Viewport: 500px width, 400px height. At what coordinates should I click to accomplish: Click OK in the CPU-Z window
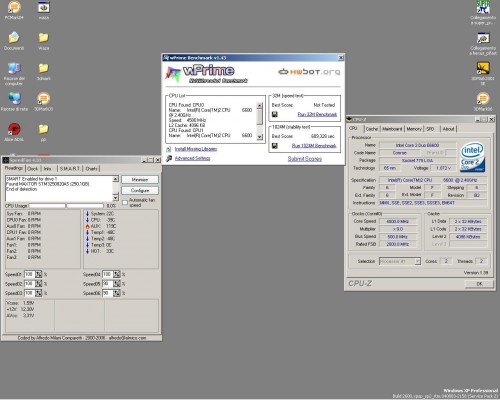coord(479,284)
